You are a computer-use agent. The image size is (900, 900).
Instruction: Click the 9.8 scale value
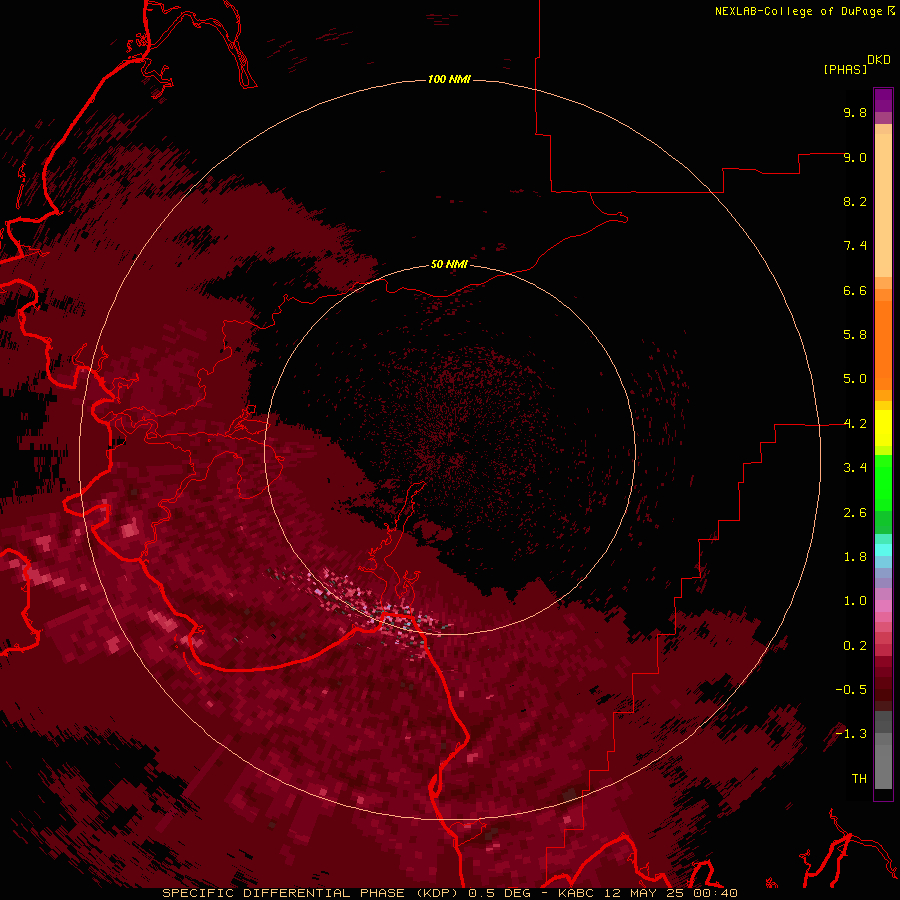[x=855, y=112]
